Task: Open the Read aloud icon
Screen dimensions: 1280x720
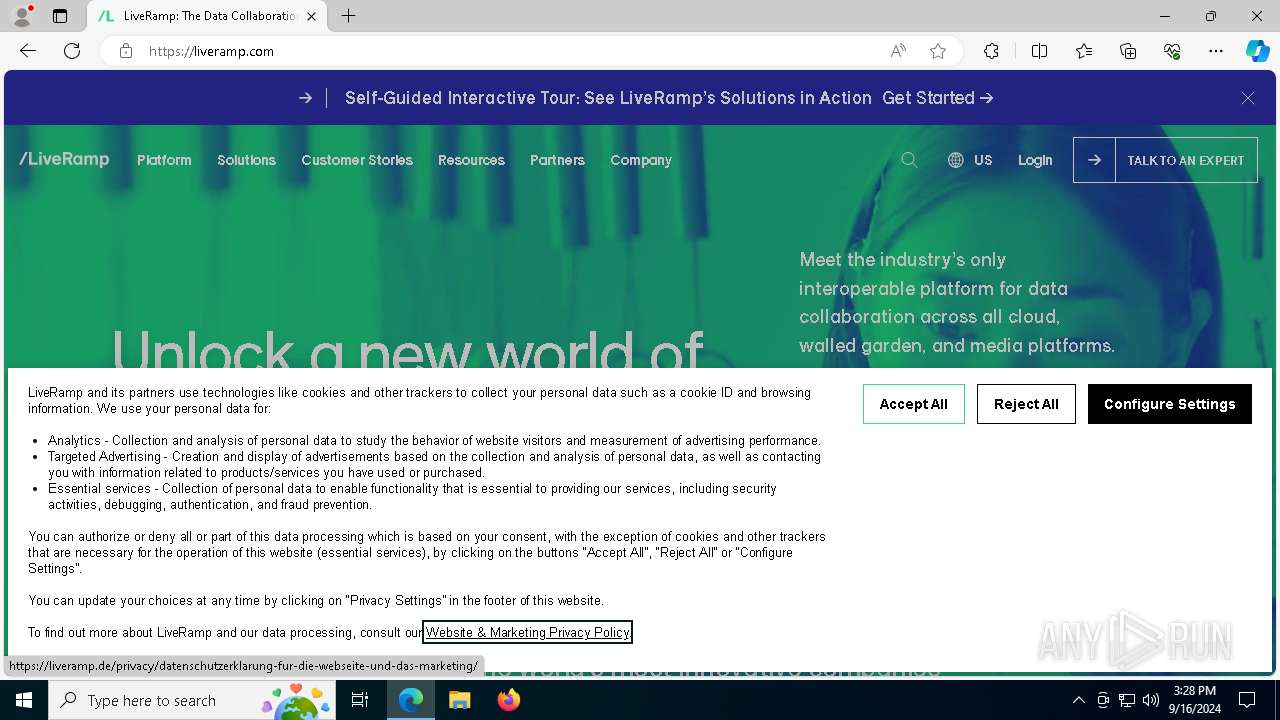Action: [898, 51]
